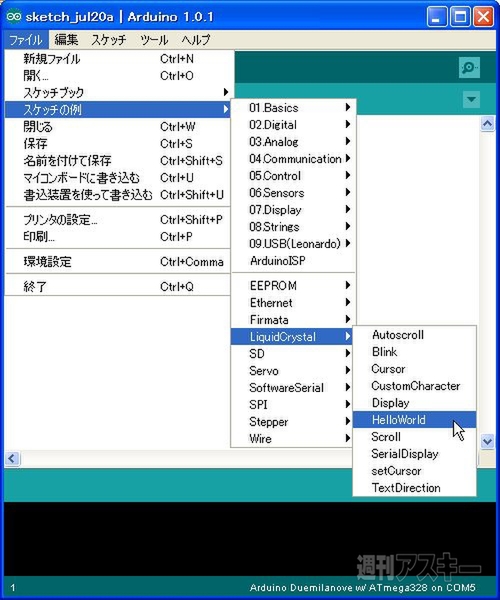Open the ツール menu

click(x=154, y=40)
